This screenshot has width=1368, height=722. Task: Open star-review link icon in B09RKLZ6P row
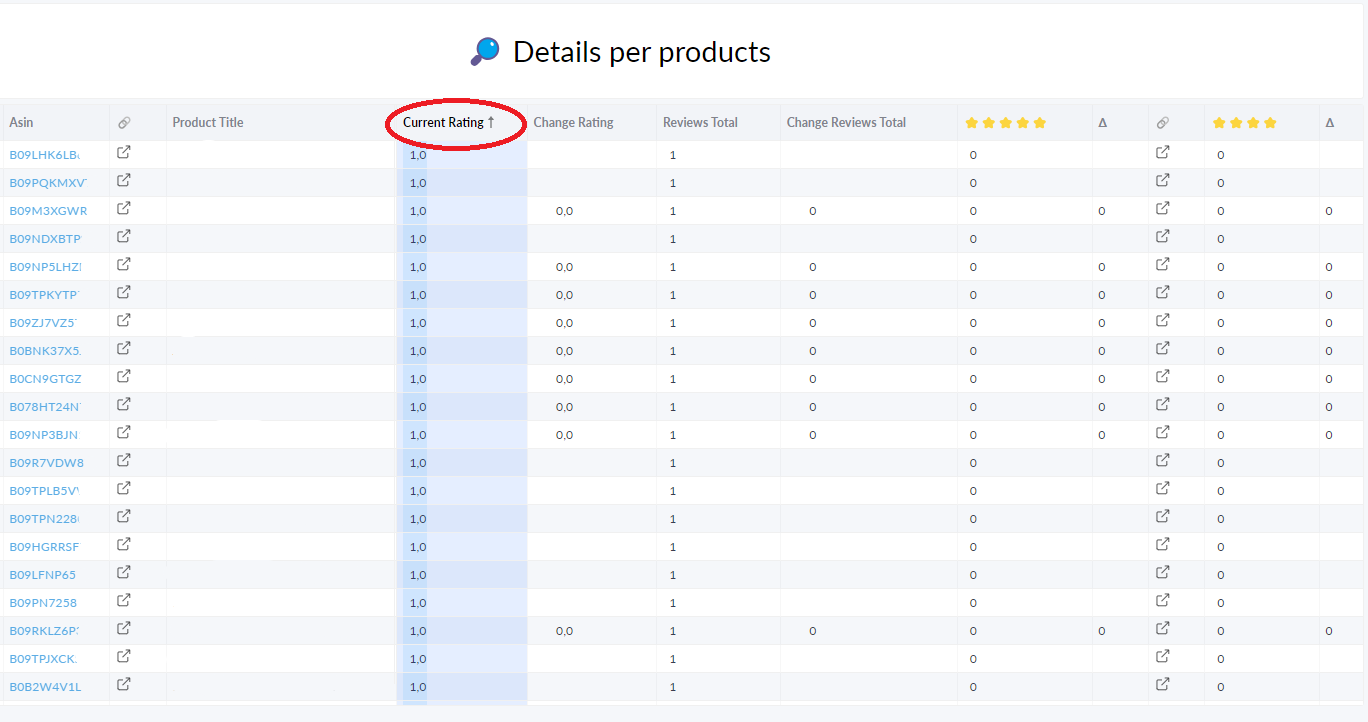(1162, 629)
